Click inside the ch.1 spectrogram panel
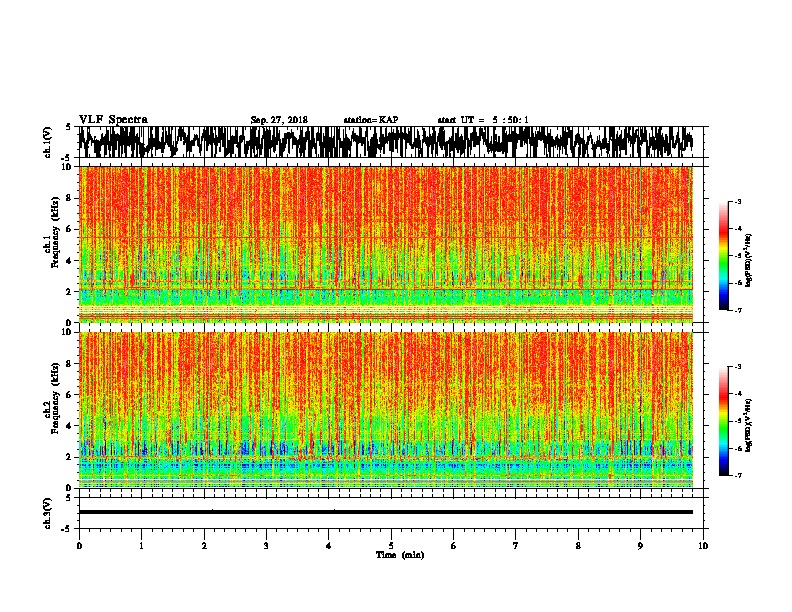The width and height of the screenshot is (792, 612). click(x=386, y=244)
